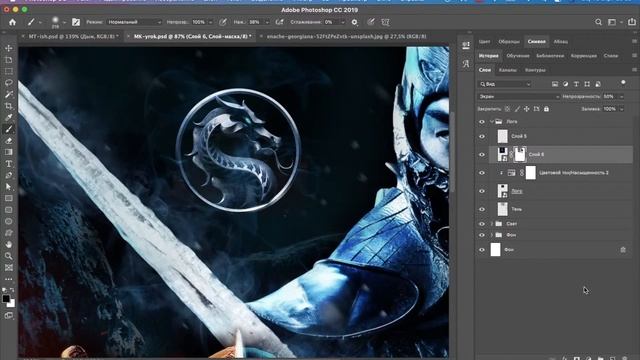Screen dimensions: 640x360
Task: Switch to the Каналы tab
Action: pyautogui.click(x=508, y=70)
